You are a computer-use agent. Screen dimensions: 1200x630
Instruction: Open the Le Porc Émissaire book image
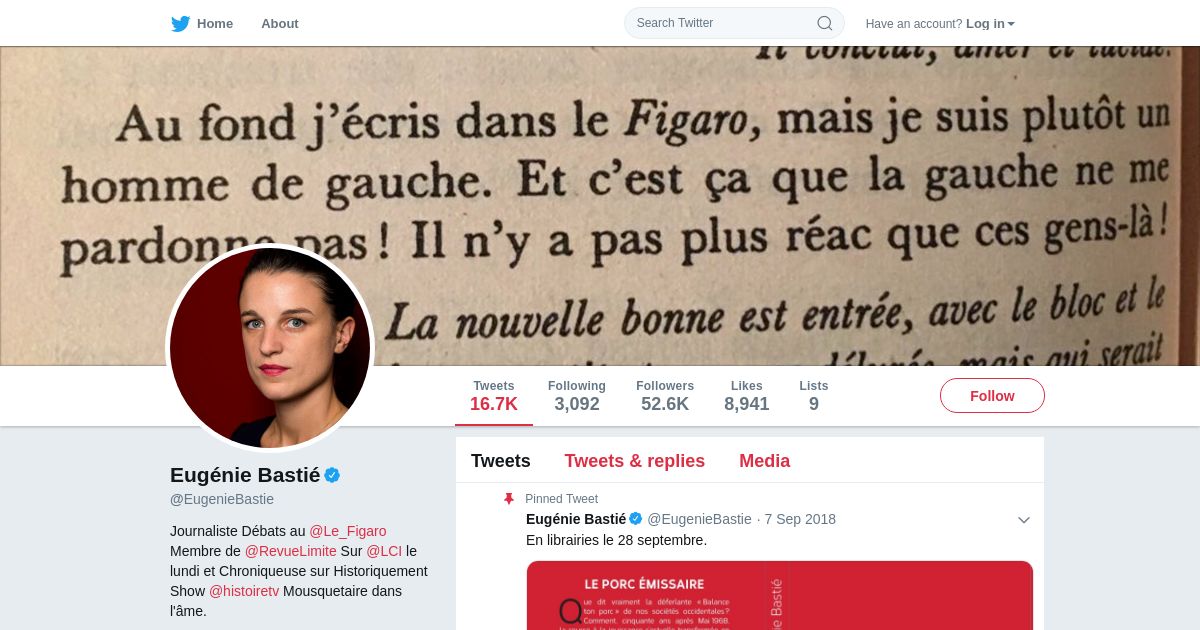click(780, 596)
